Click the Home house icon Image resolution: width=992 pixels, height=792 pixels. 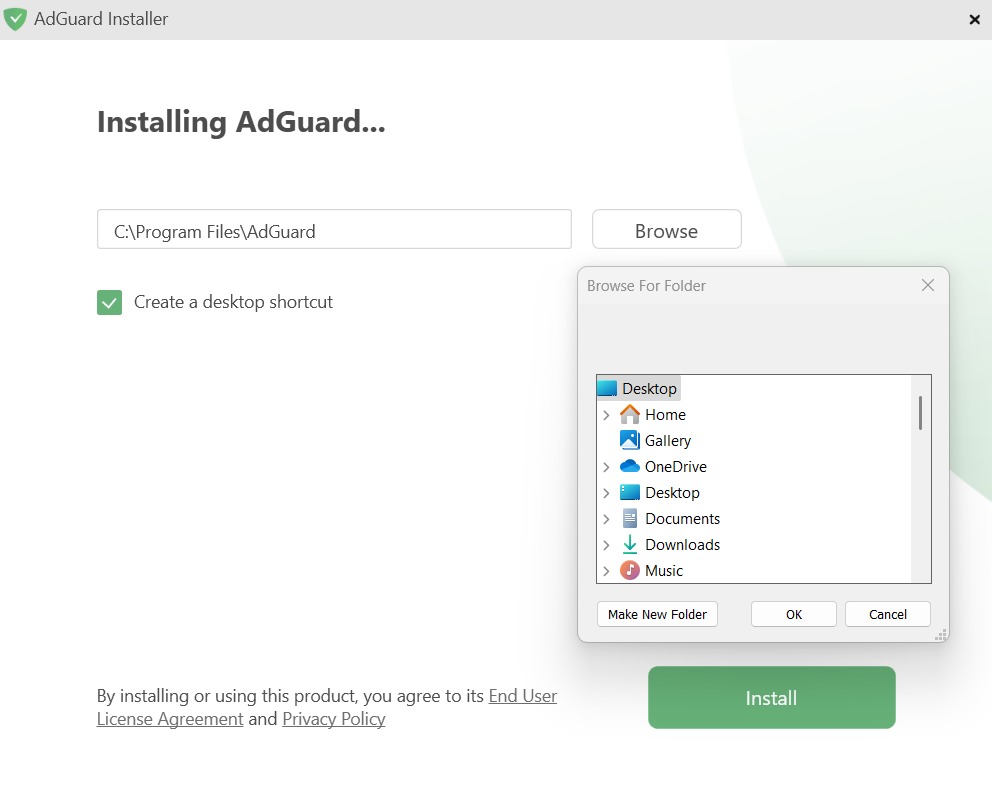tap(629, 414)
